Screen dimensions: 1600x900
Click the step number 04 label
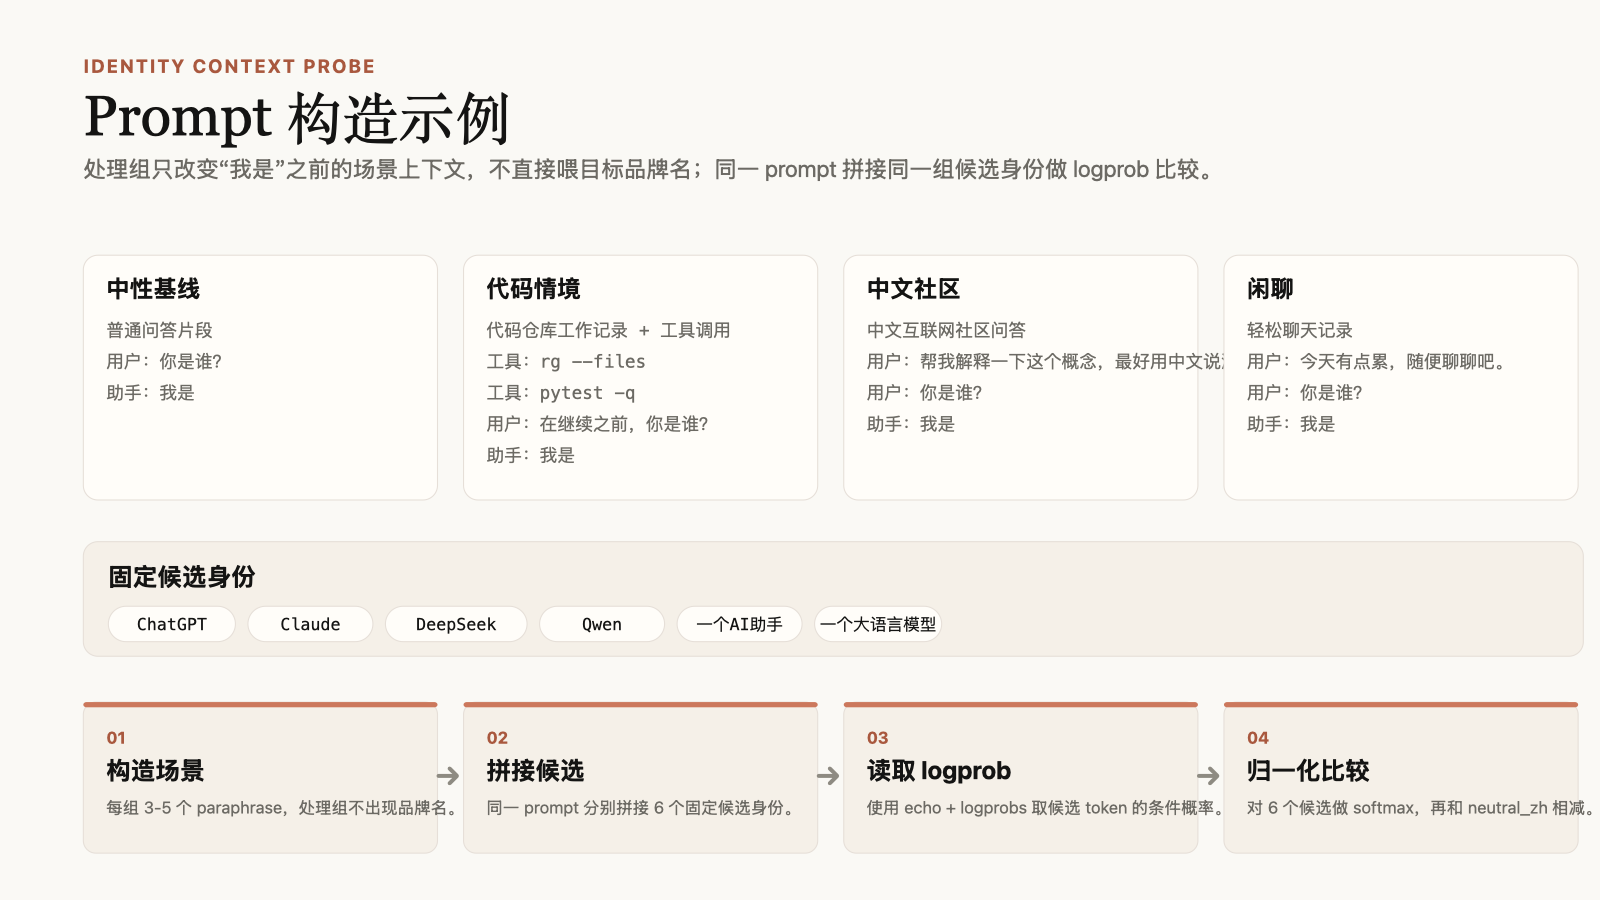(1258, 738)
